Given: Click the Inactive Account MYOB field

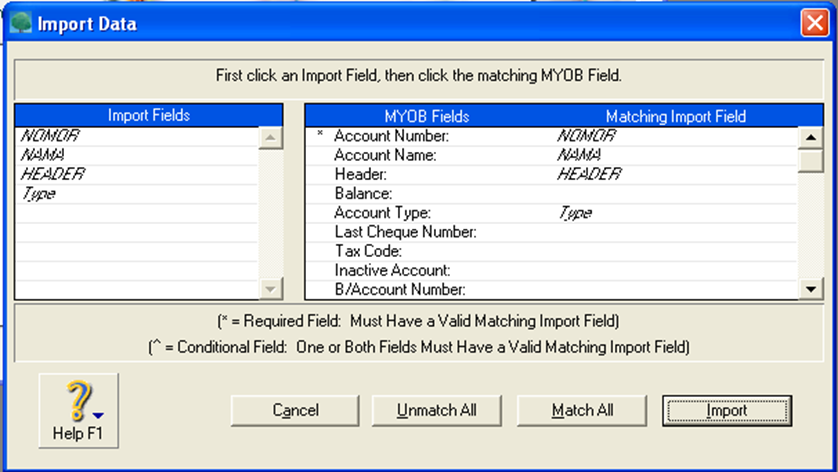Looking at the screenshot, I should [392, 270].
